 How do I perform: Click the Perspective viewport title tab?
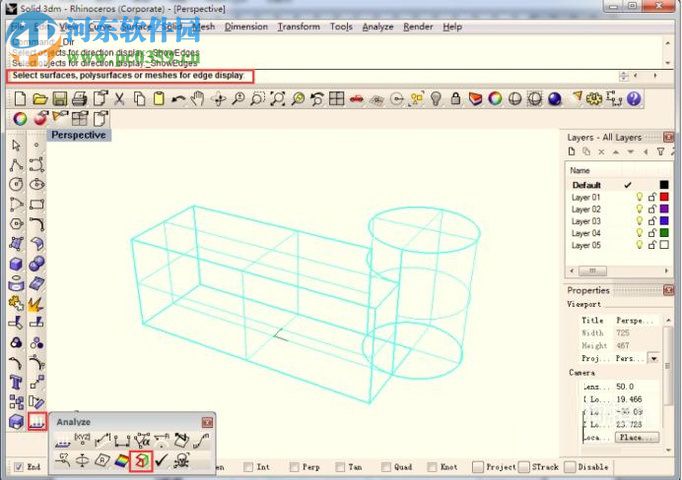(79, 135)
